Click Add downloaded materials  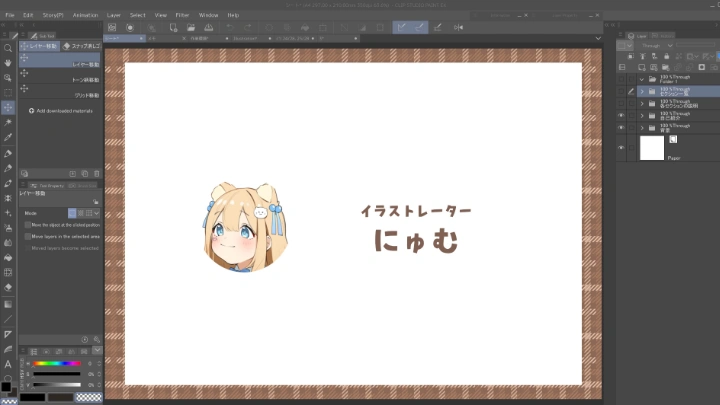[61, 111]
